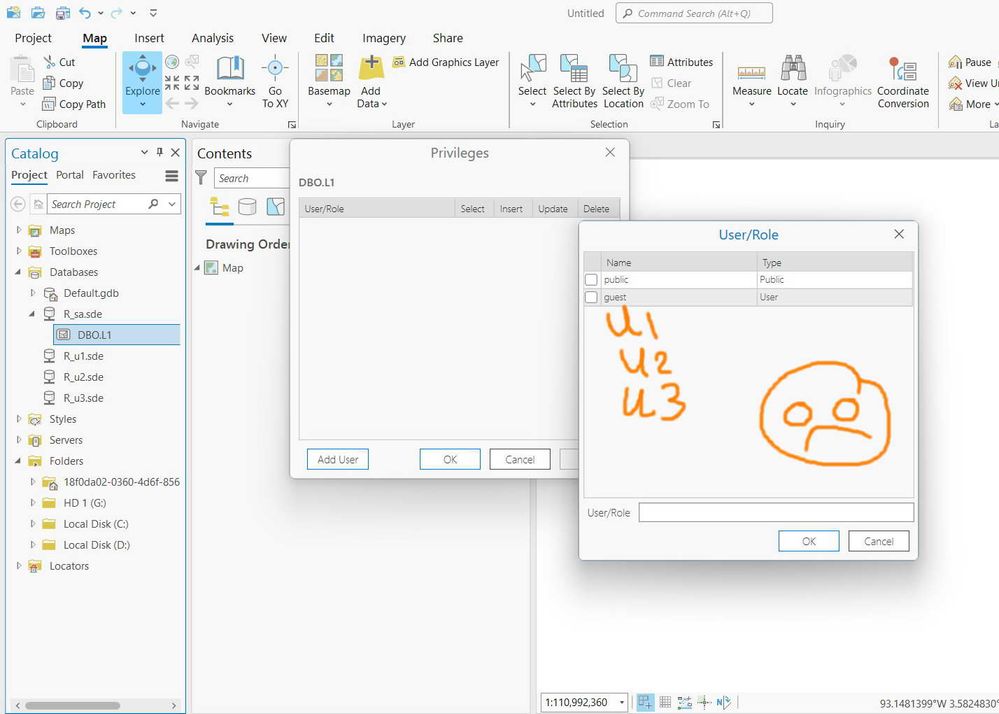
Task: Select the DBO.L1 feature class
Action: coord(117,335)
